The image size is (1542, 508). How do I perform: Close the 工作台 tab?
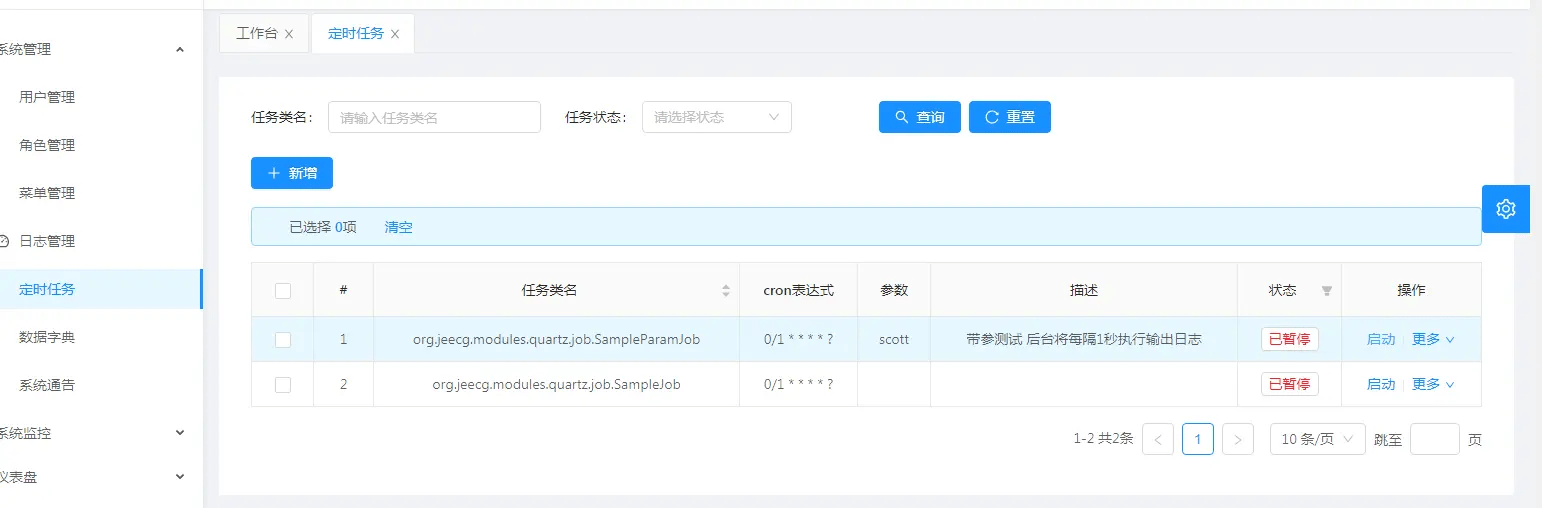pos(289,34)
